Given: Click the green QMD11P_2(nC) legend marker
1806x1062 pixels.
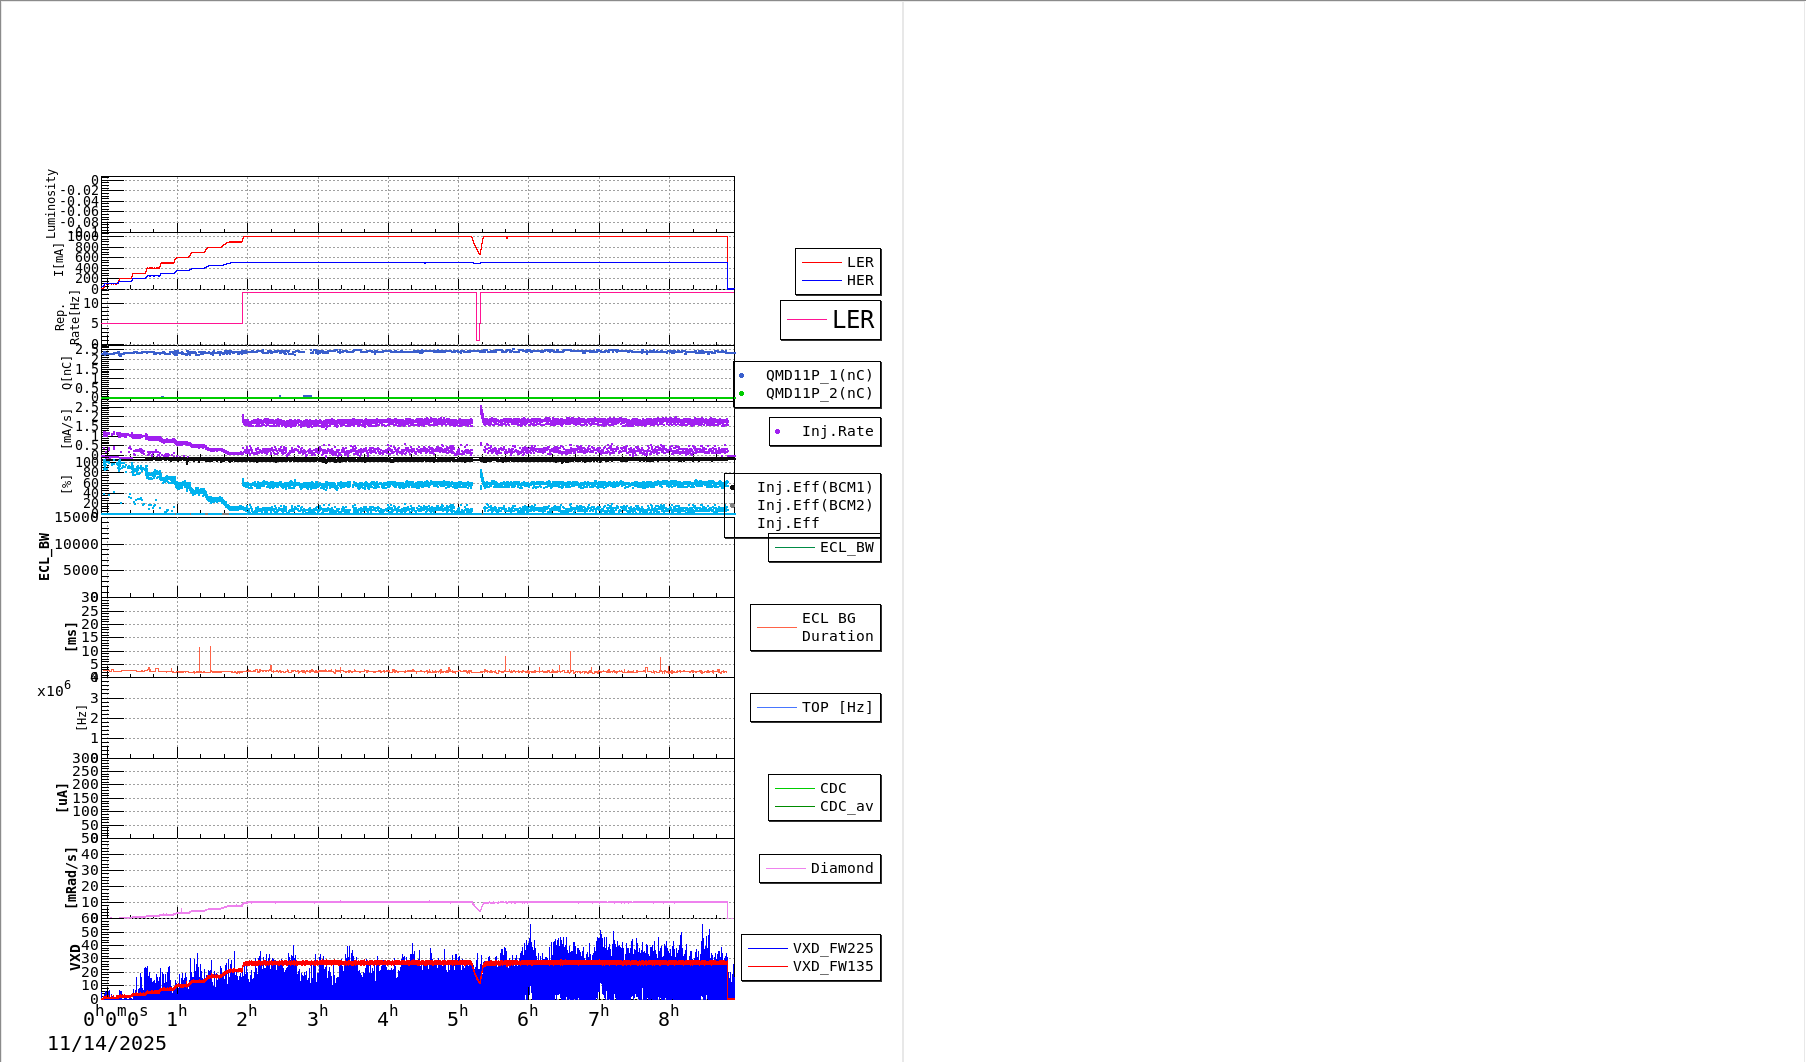Looking at the screenshot, I should click(x=742, y=394).
